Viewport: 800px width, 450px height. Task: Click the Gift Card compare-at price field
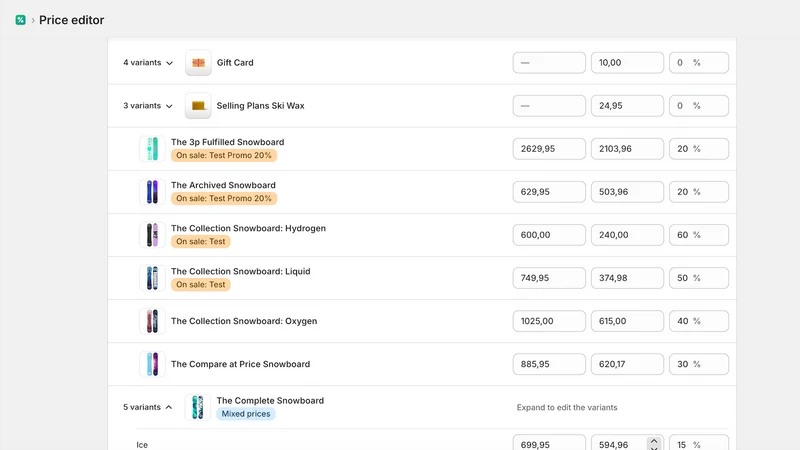point(549,63)
